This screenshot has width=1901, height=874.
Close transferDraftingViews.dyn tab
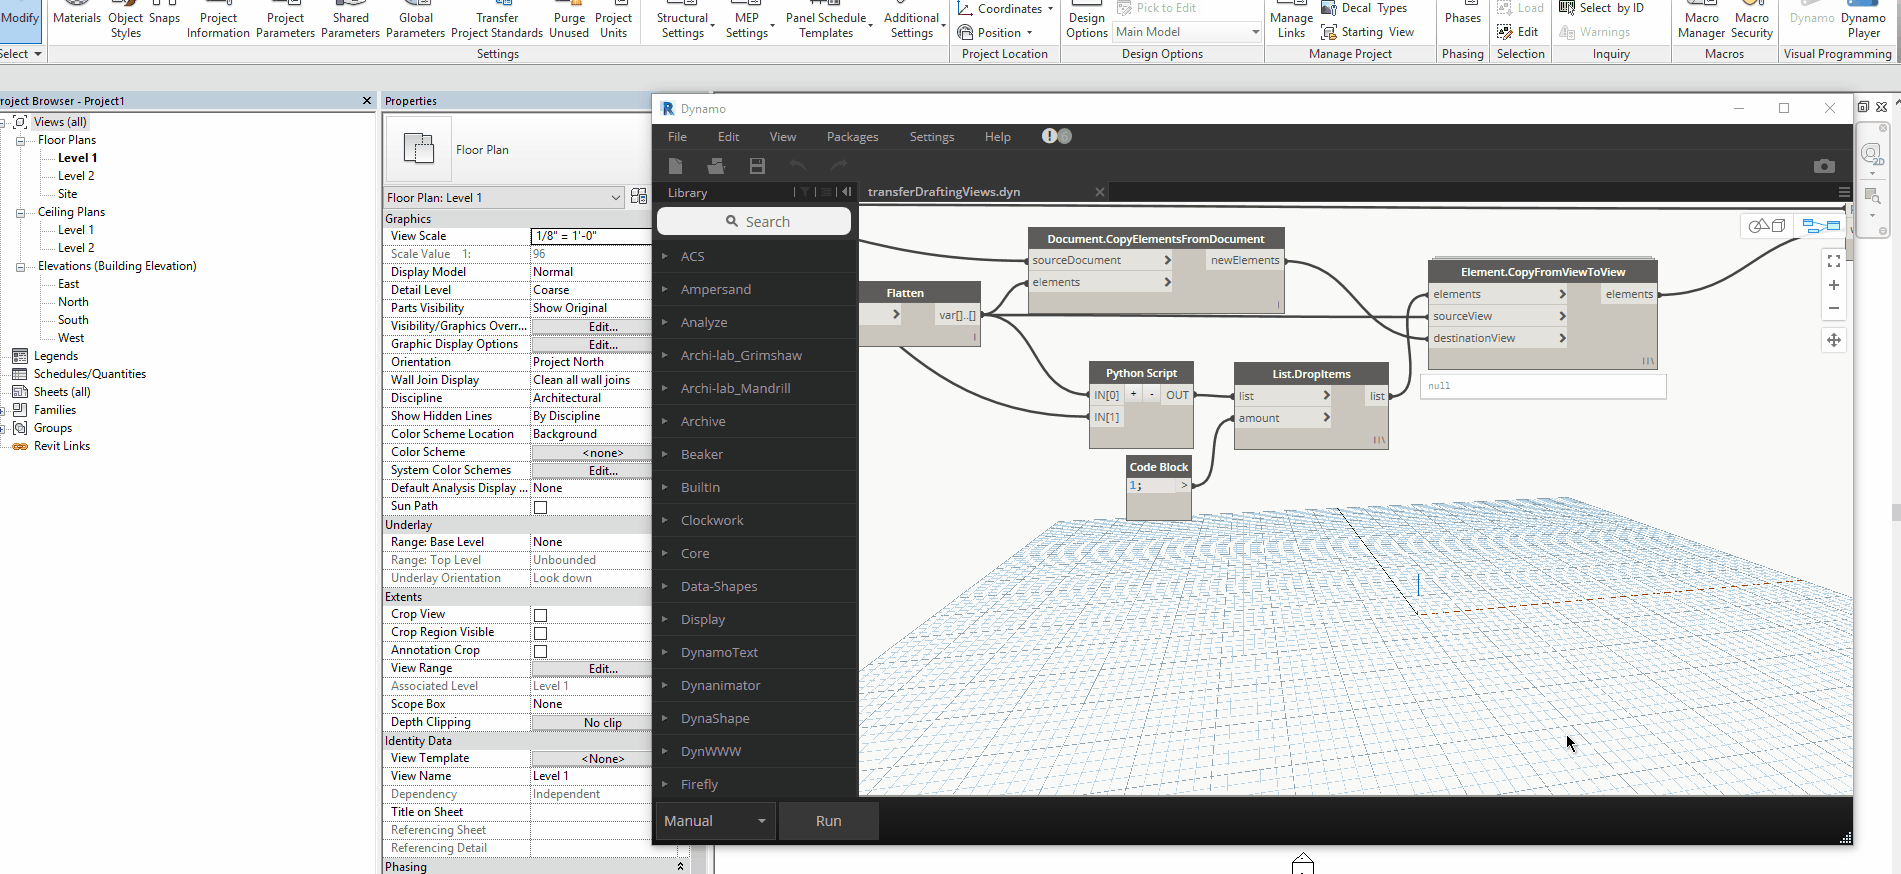click(1099, 192)
